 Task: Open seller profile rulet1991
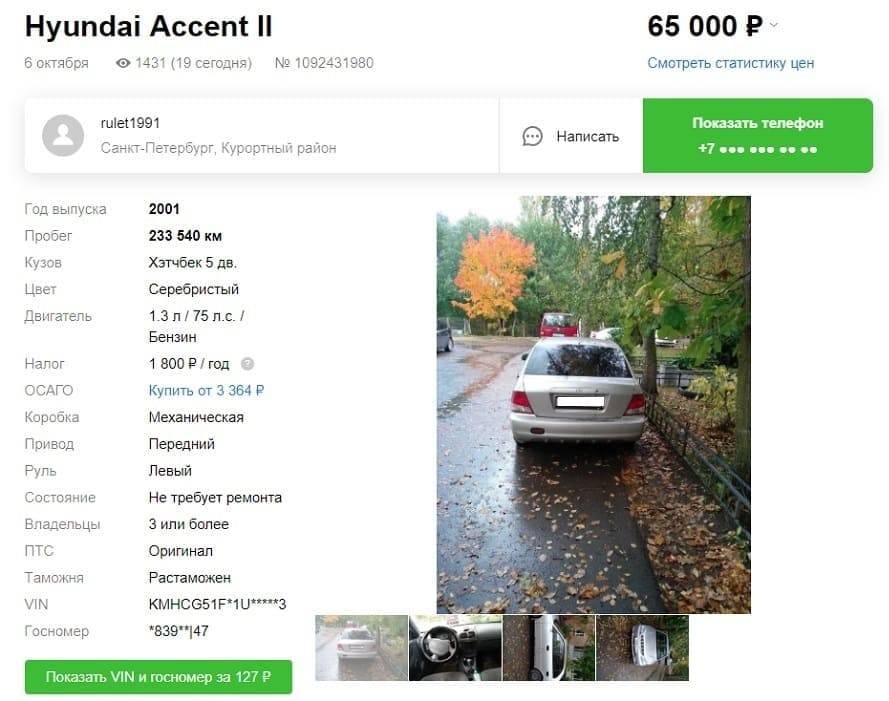130,123
